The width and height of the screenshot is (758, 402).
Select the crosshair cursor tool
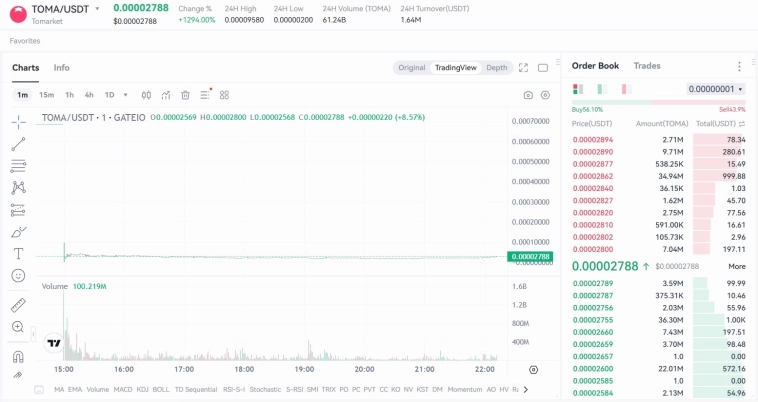[18, 121]
